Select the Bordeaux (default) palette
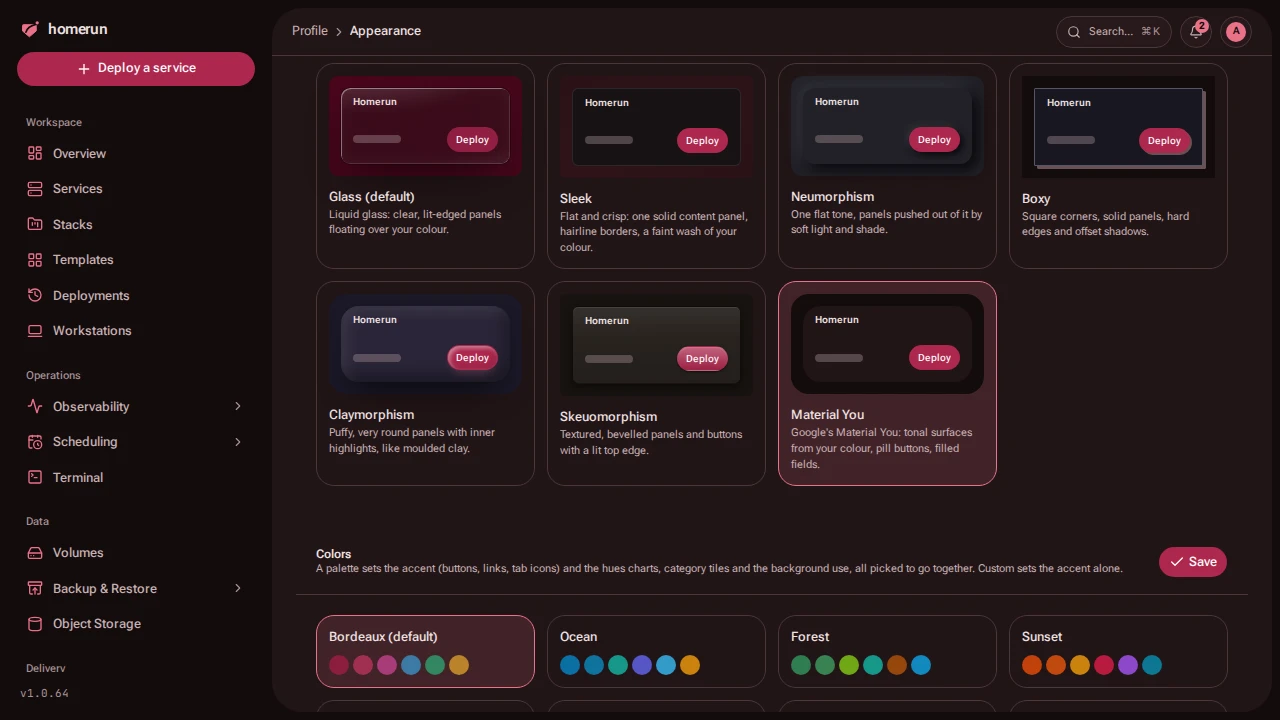 pyautogui.click(x=425, y=651)
